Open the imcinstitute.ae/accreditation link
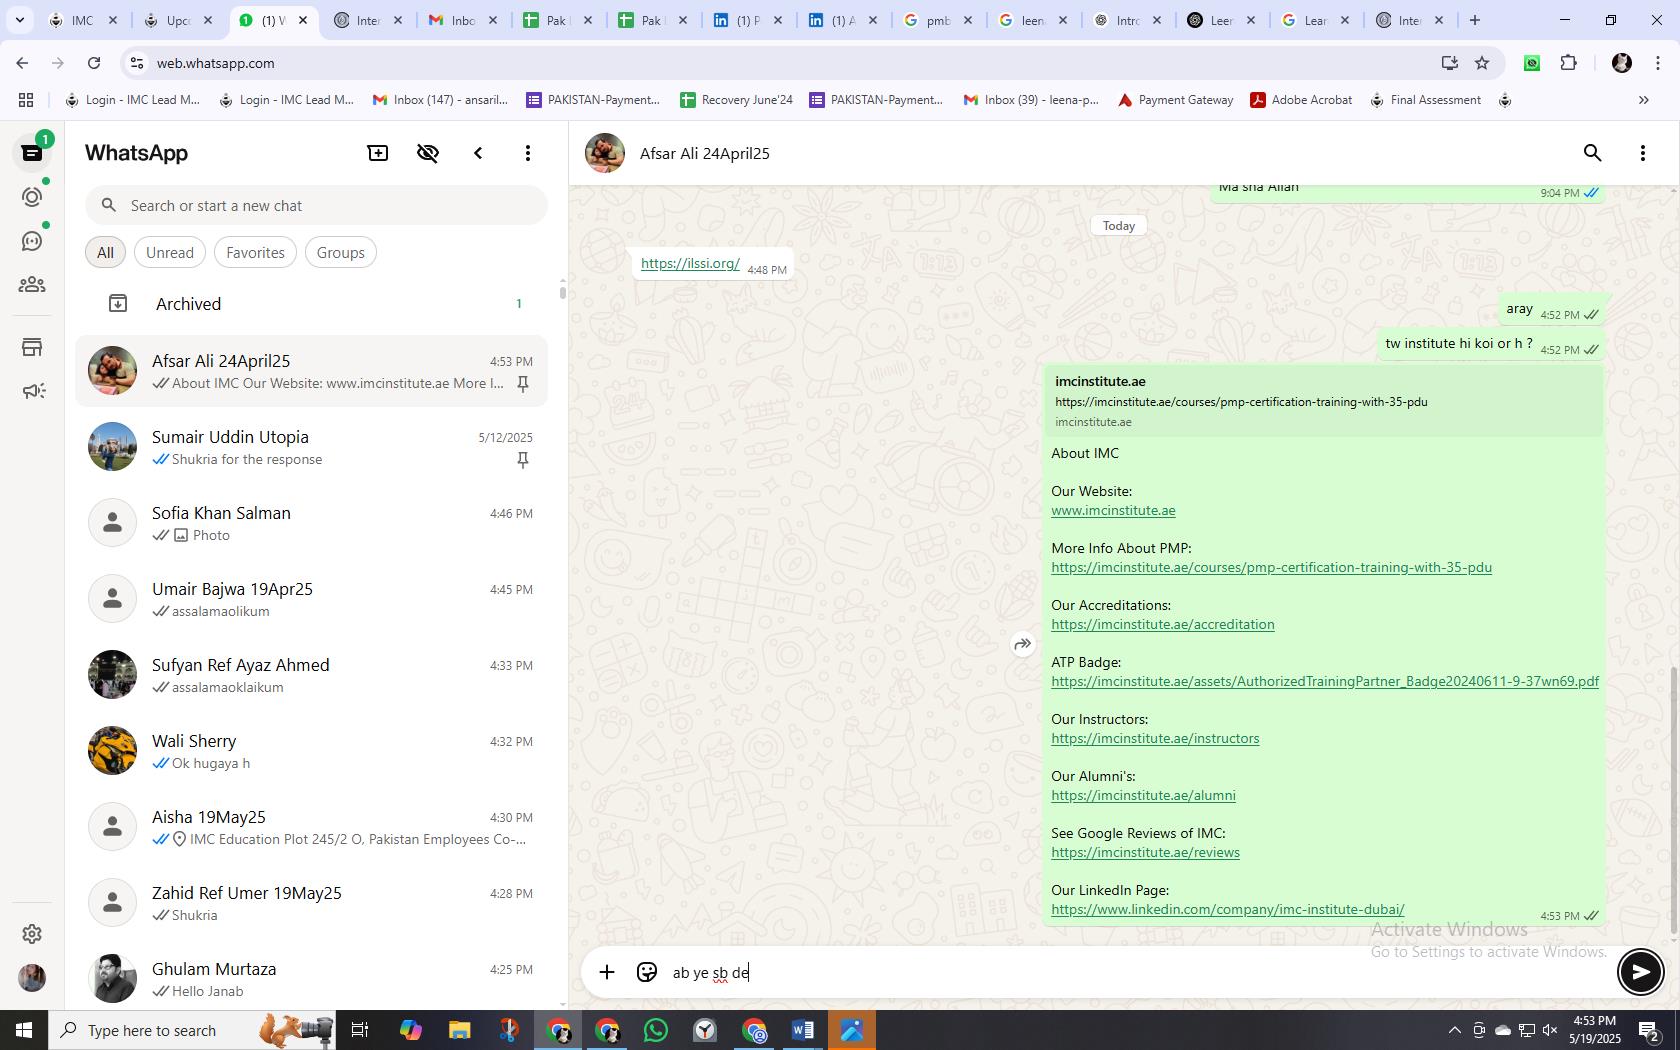The width and height of the screenshot is (1680, 1050). tap(1162, 624)
